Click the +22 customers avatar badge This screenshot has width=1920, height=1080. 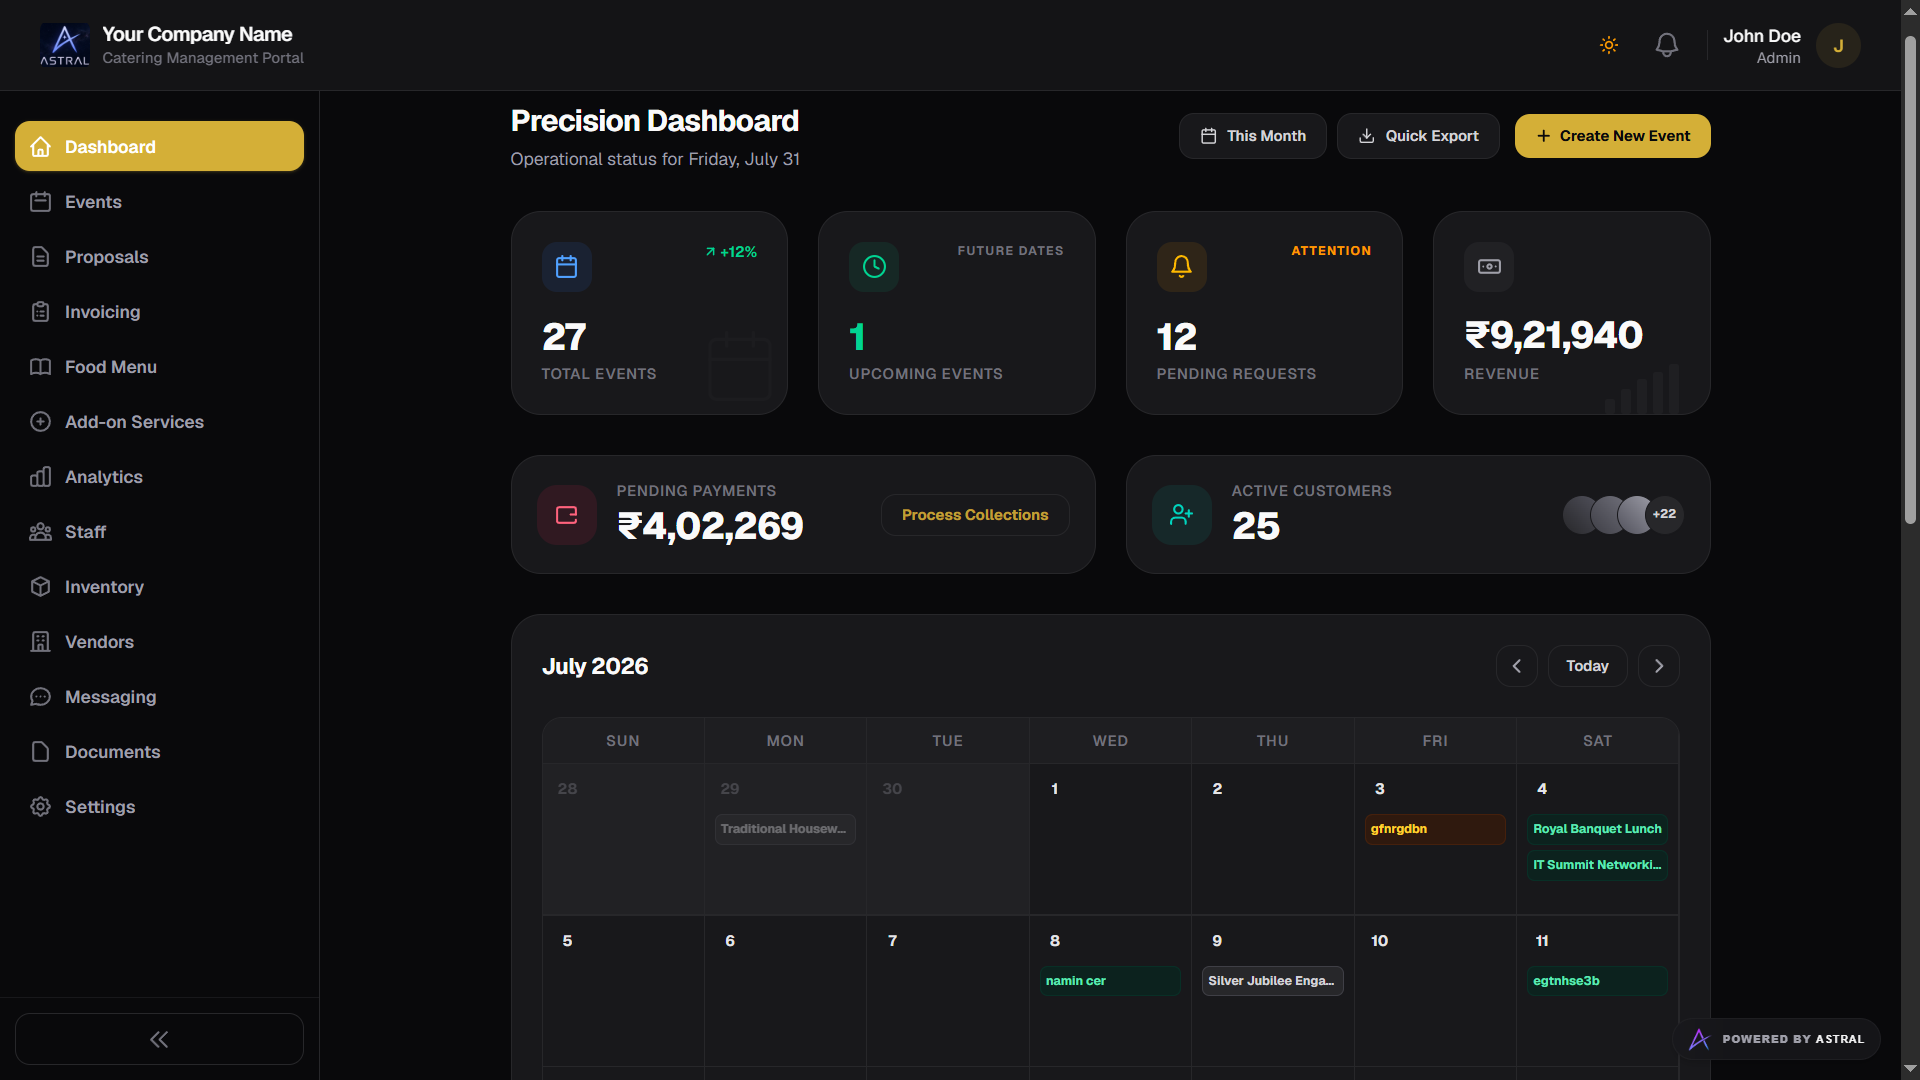coord(1664,514)
